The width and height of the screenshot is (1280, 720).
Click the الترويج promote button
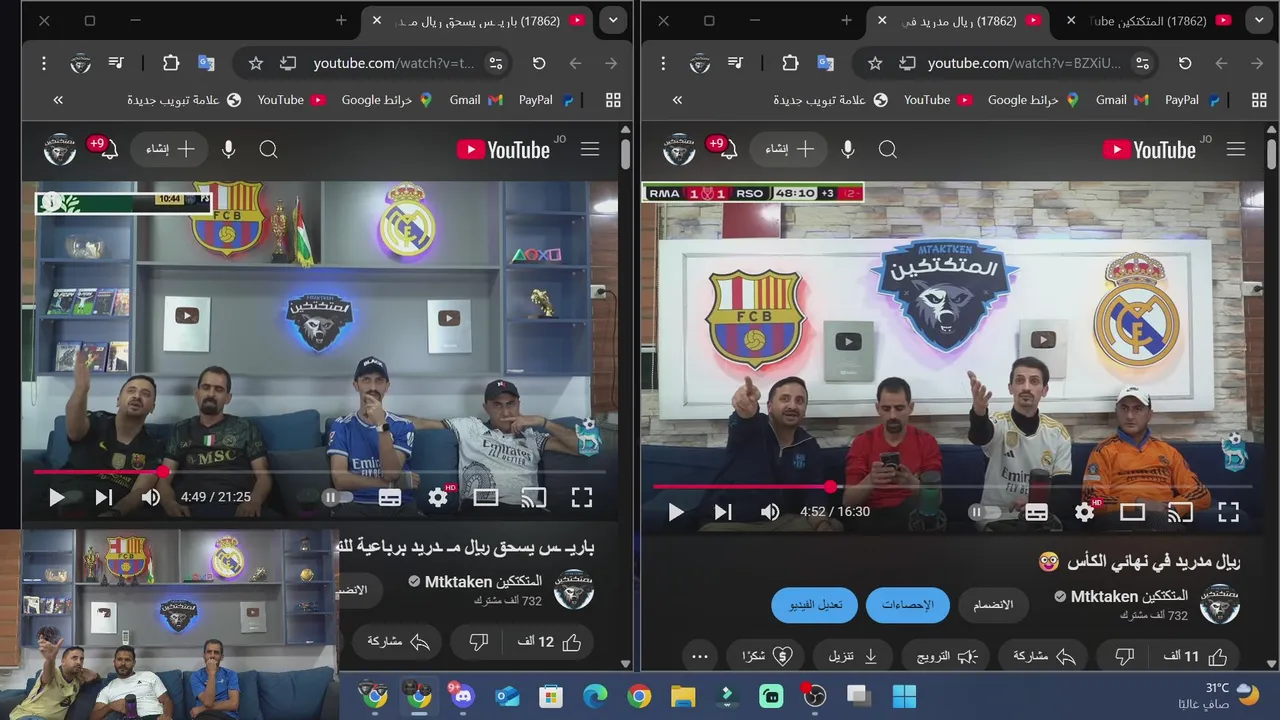(x=946, y=657)
